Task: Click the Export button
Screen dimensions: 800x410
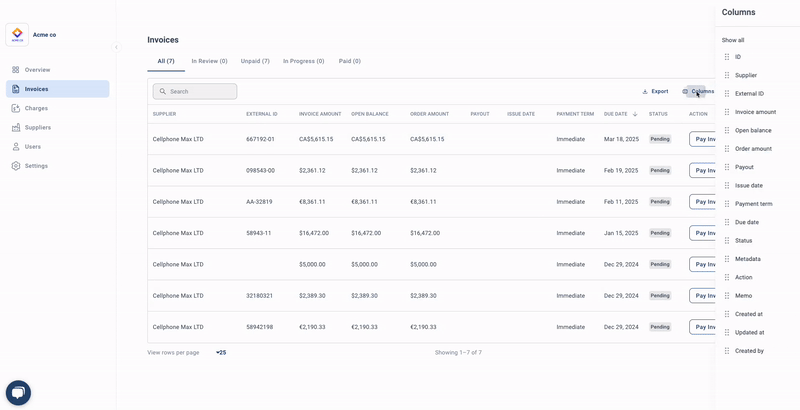Action: (655, 91)
